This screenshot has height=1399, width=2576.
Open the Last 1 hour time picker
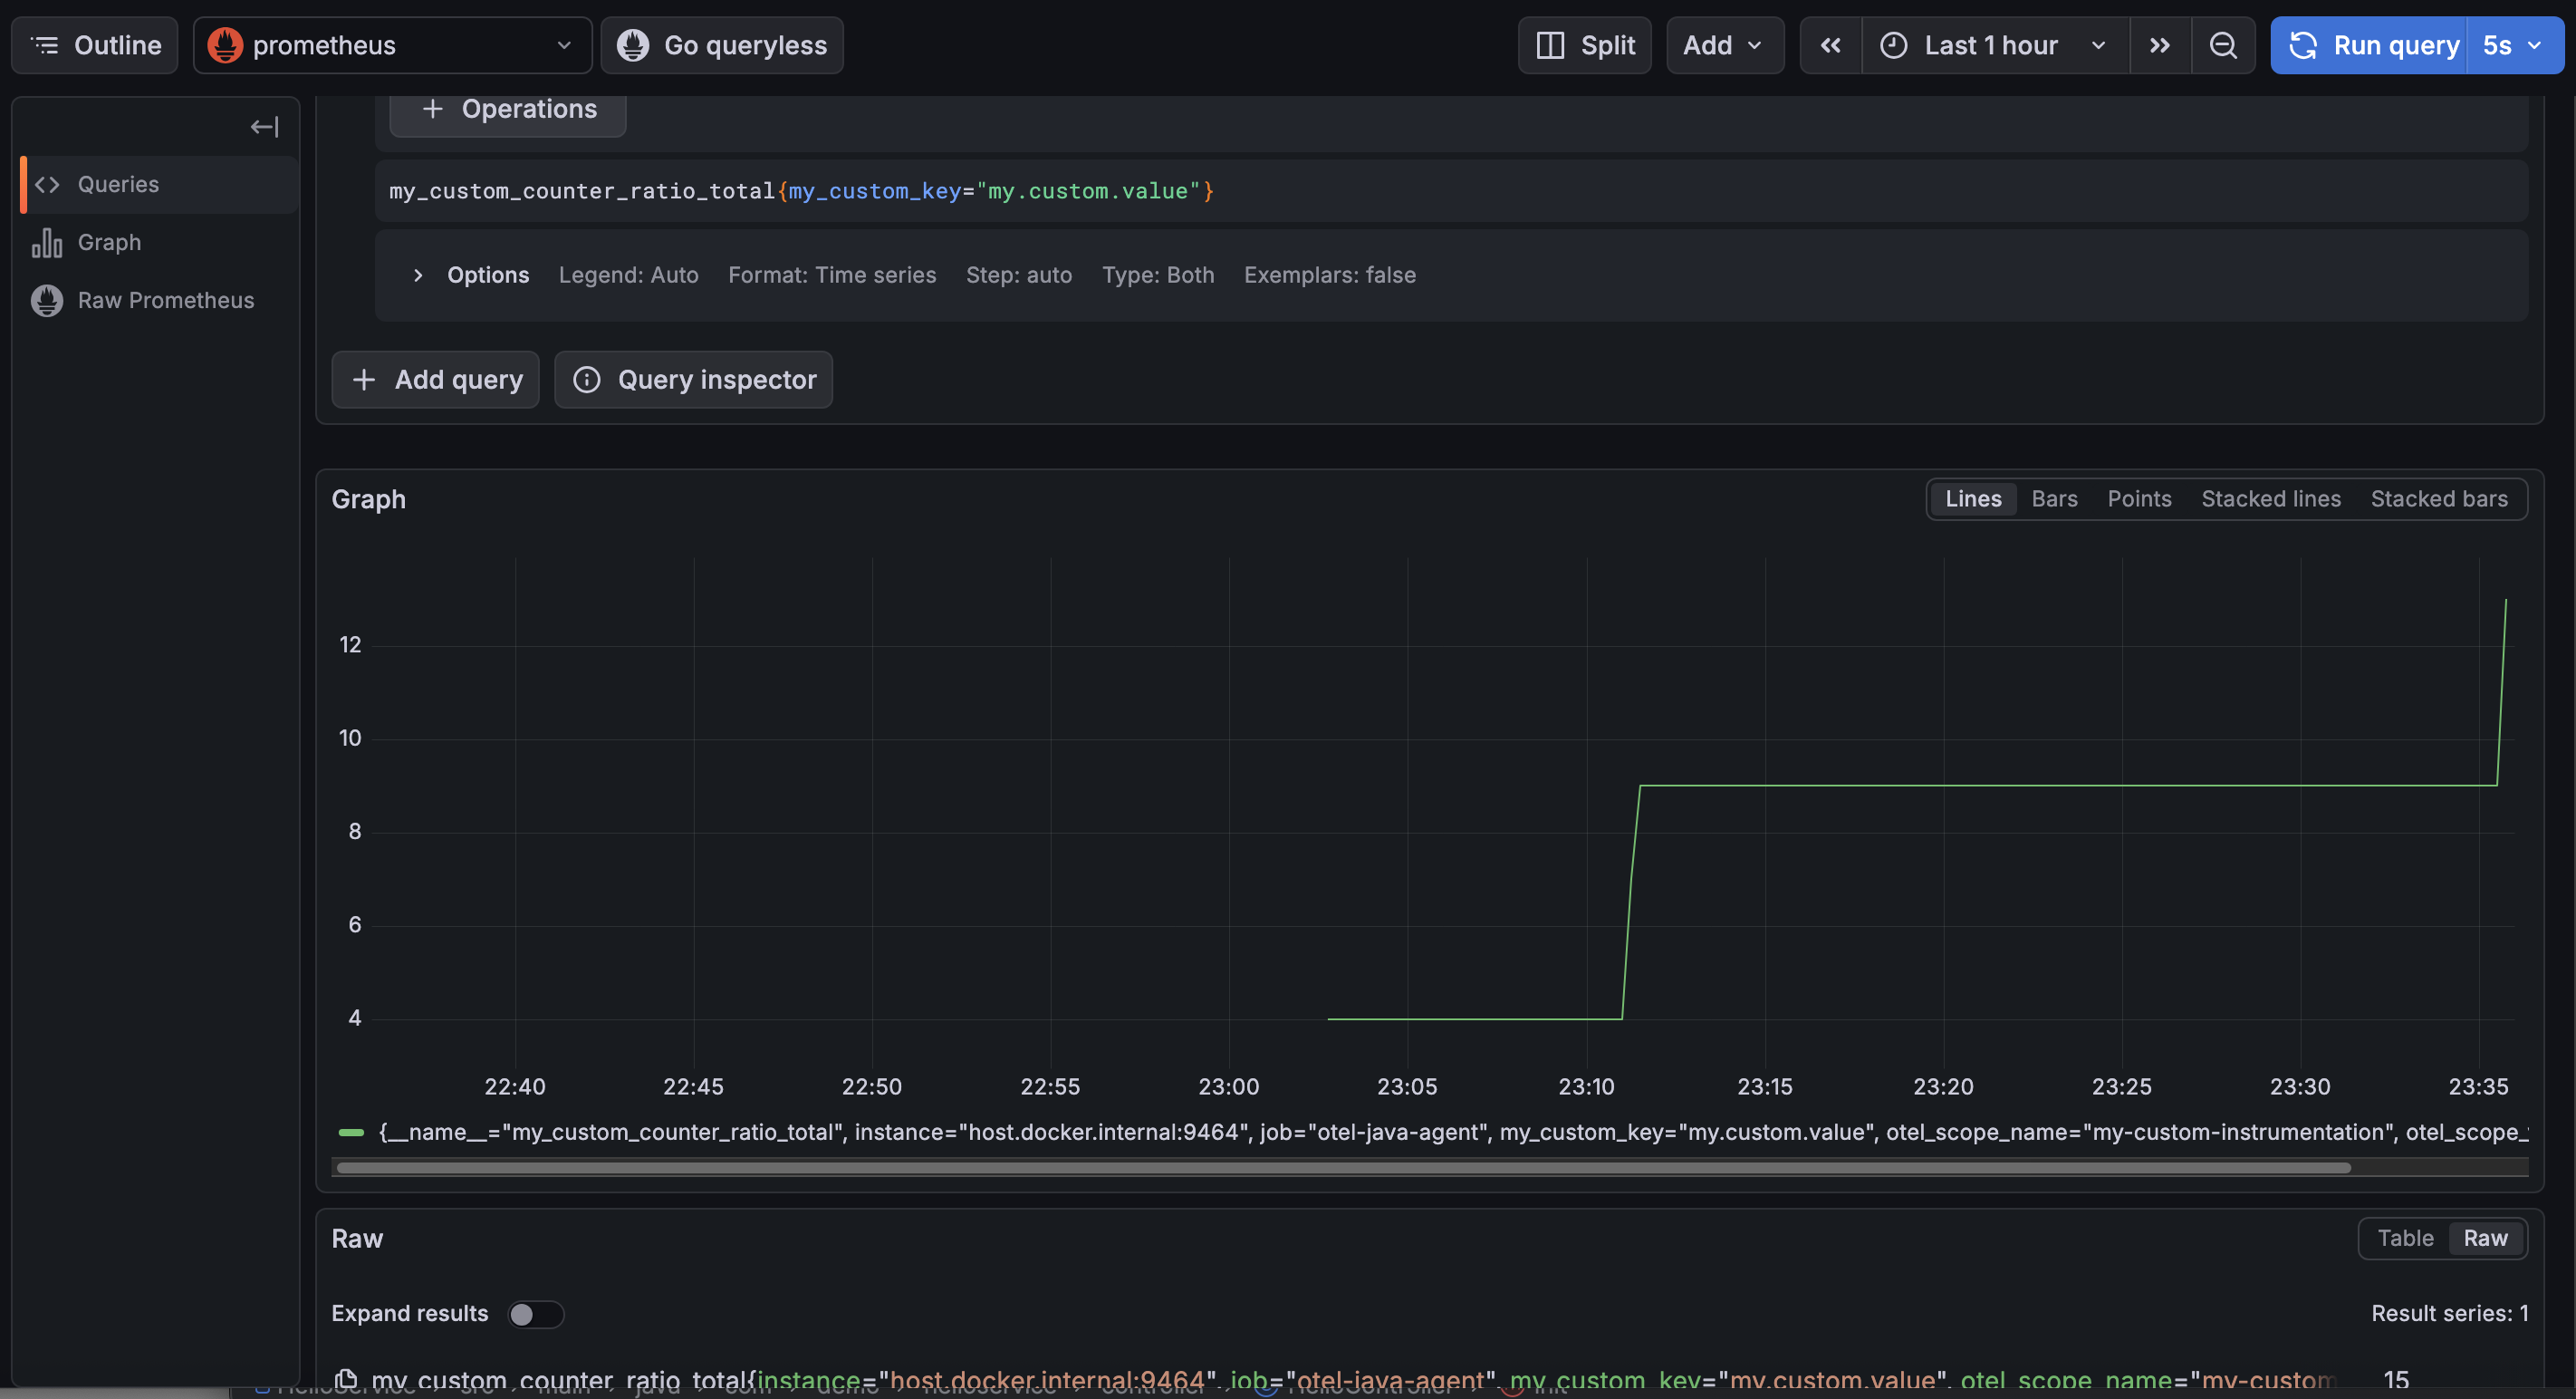tap(1994, 46)
